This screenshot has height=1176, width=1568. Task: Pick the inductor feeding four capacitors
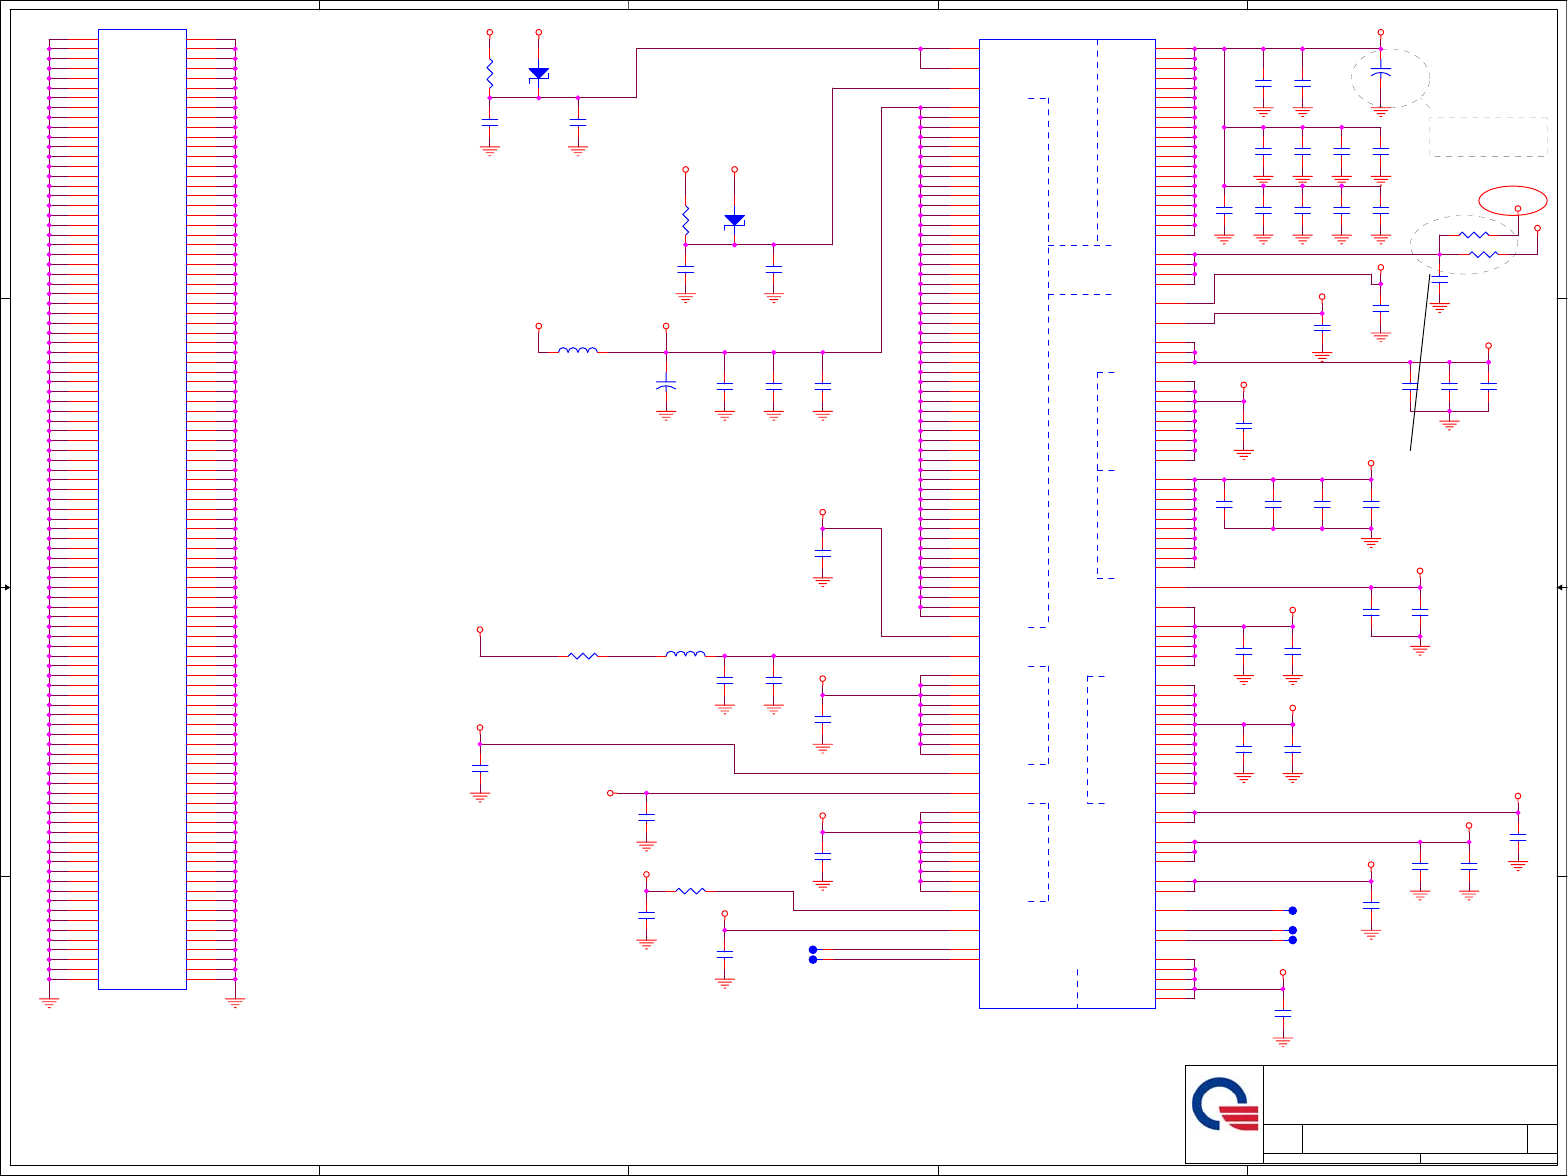(x=578, y=351)
